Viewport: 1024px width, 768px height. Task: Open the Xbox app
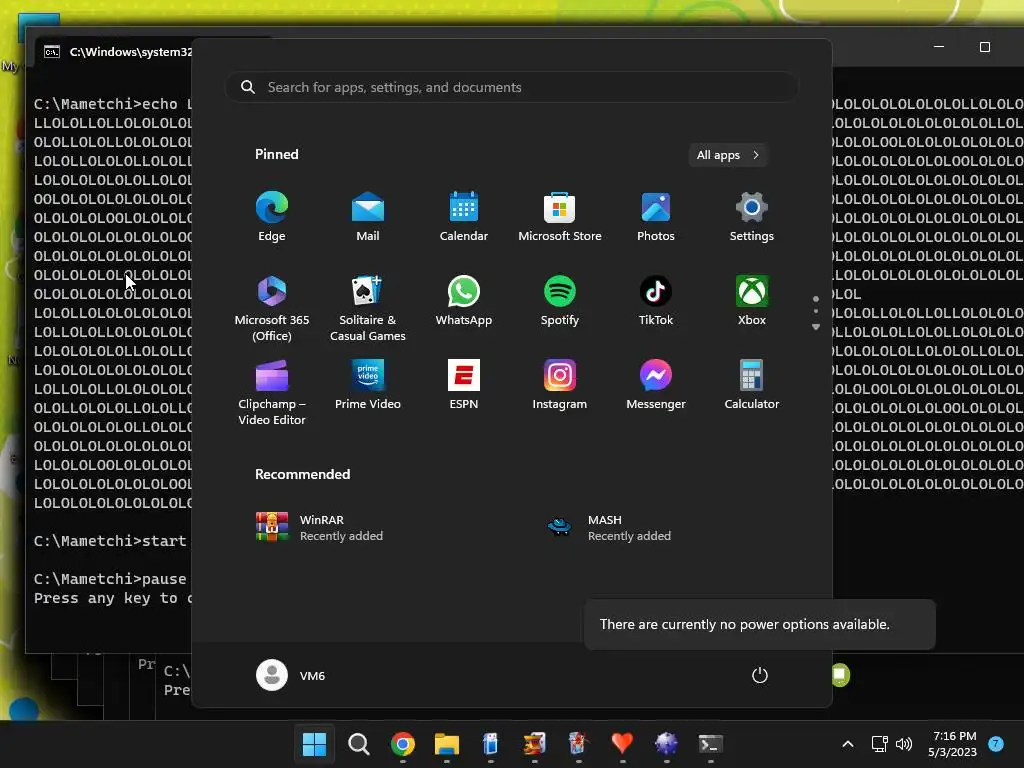coord(752,301)
